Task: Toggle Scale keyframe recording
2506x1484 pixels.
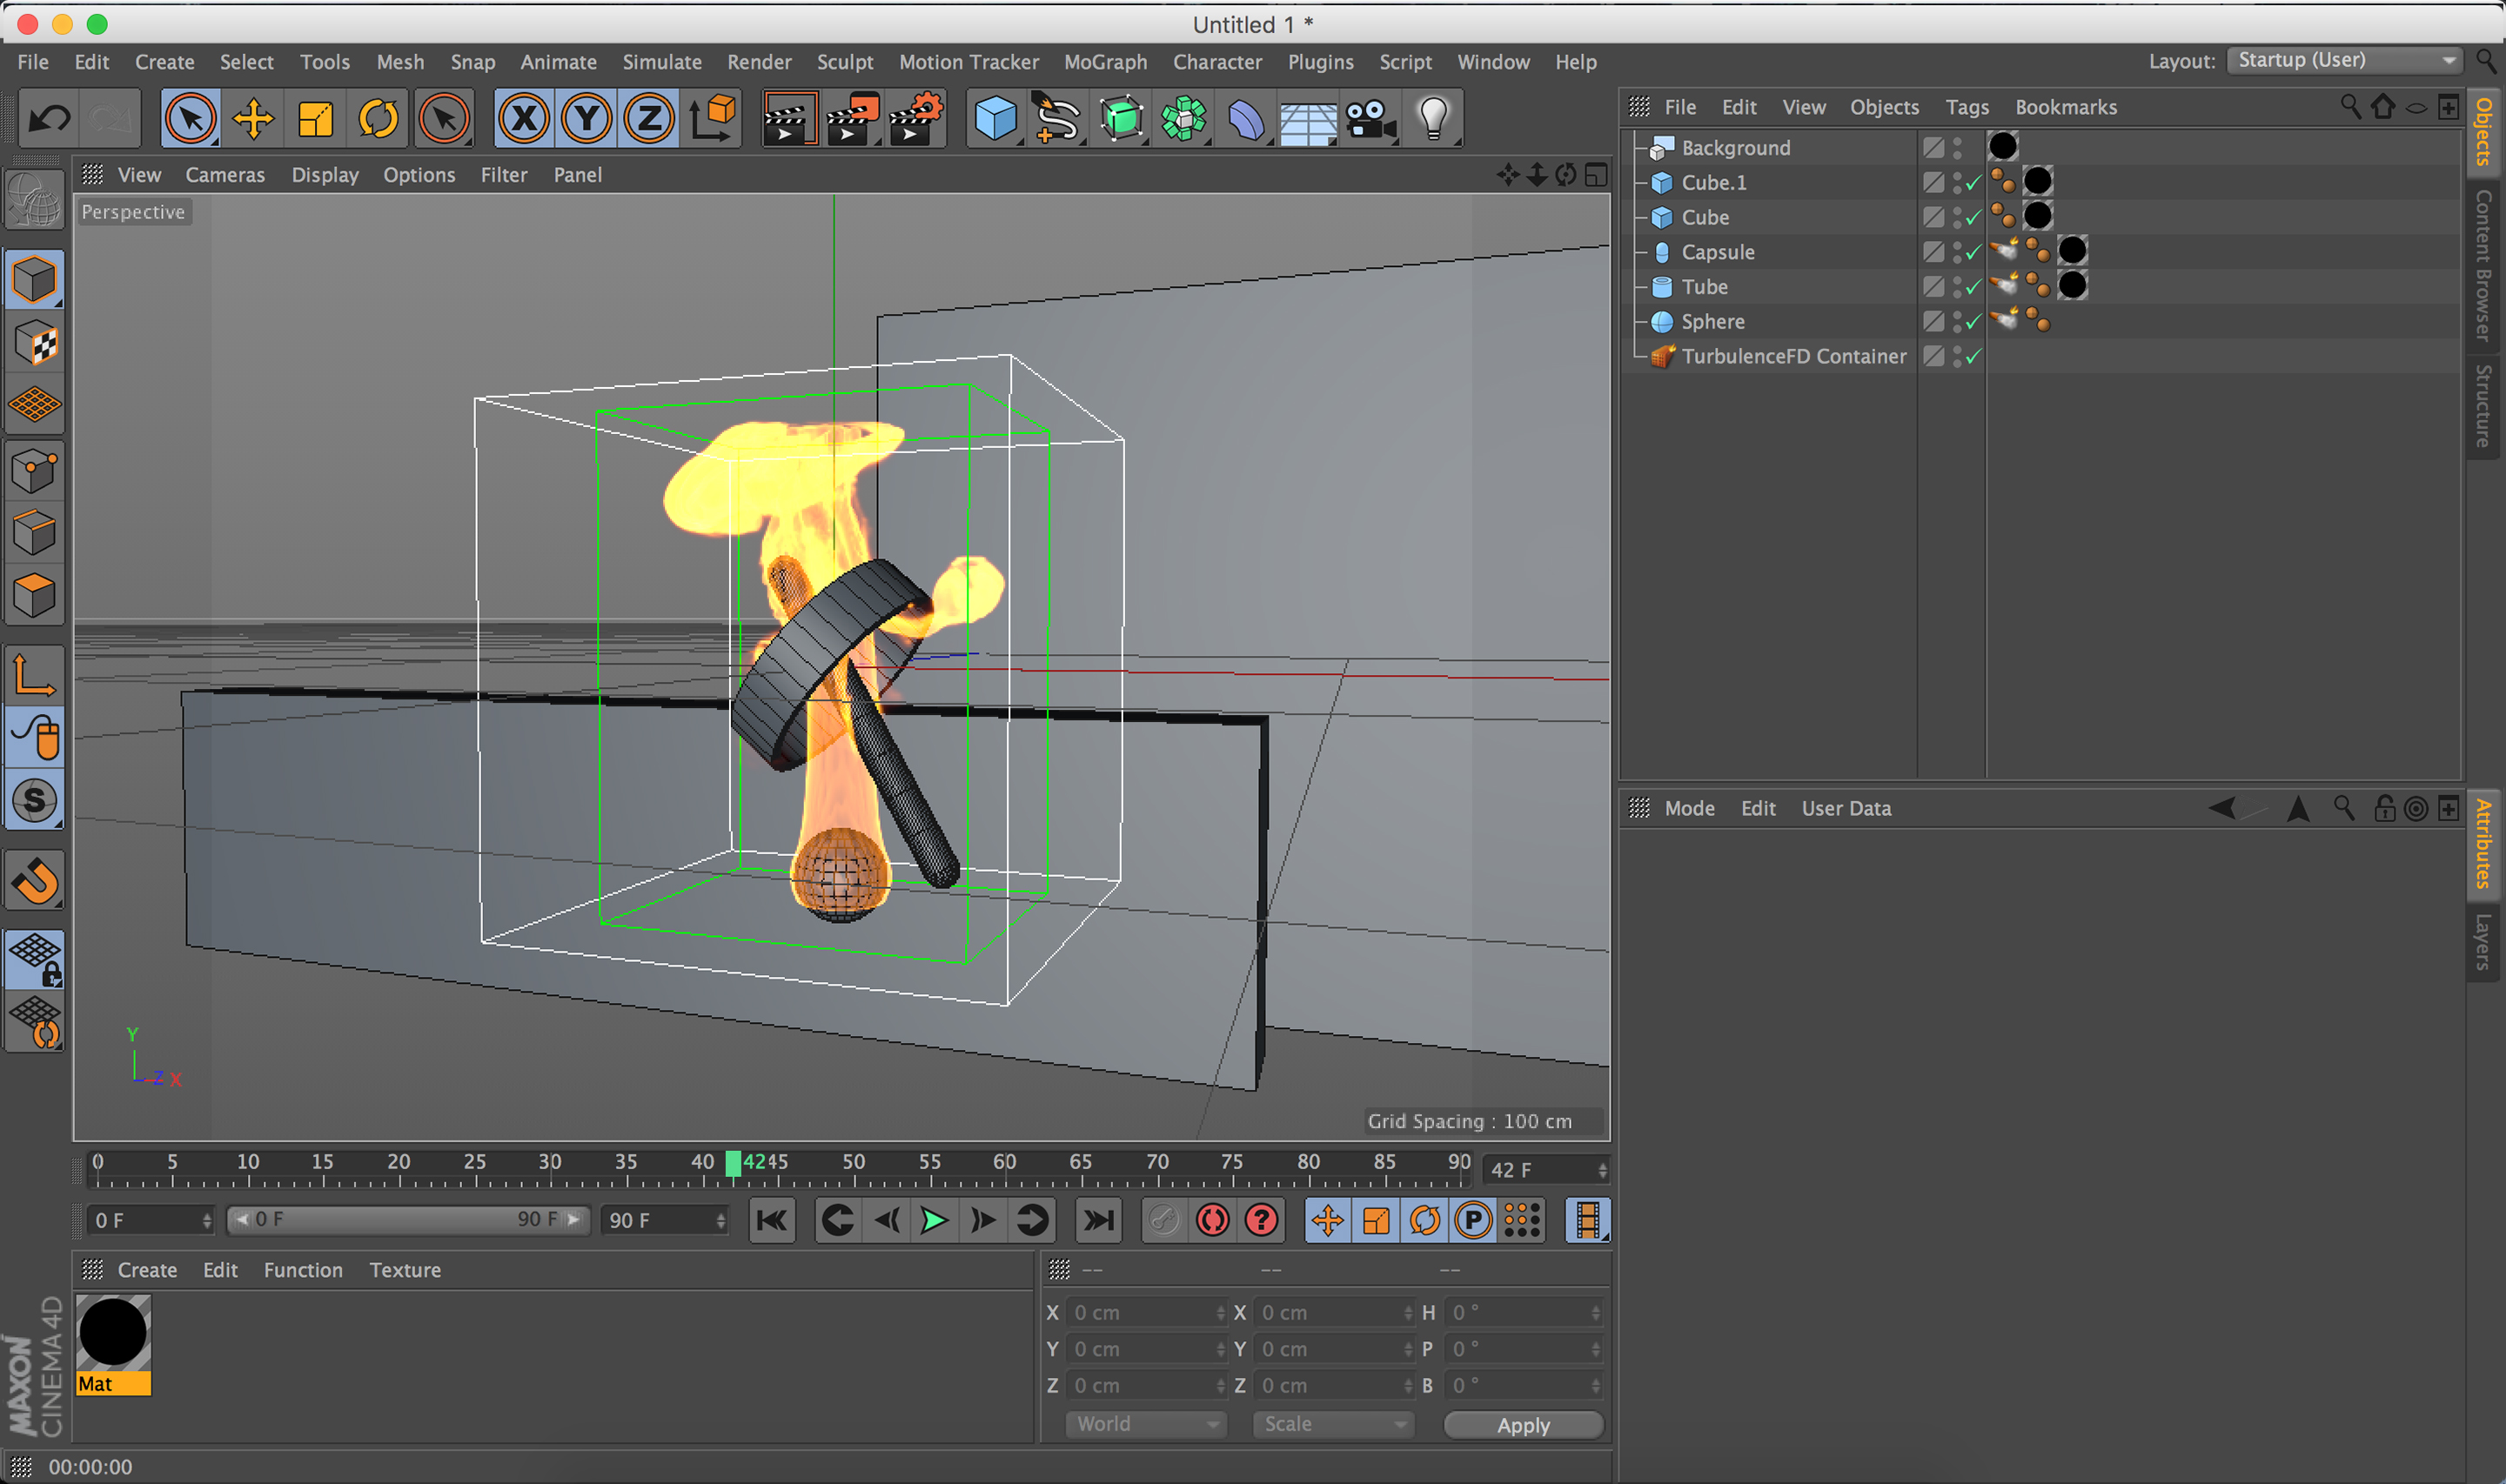Action: [1376, 1220]
